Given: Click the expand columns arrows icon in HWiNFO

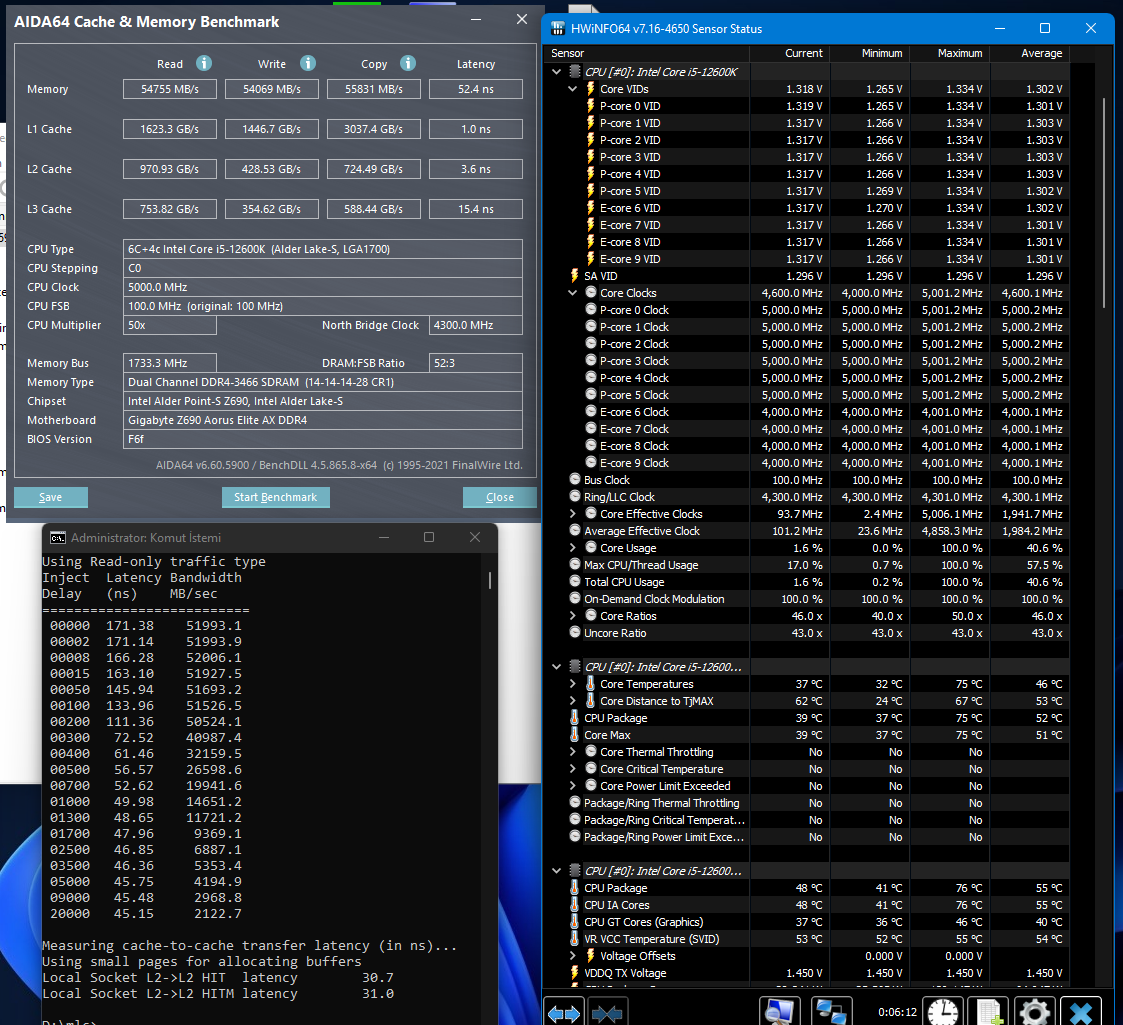Looking at the screenshot, I should (x=564, y=1012).
